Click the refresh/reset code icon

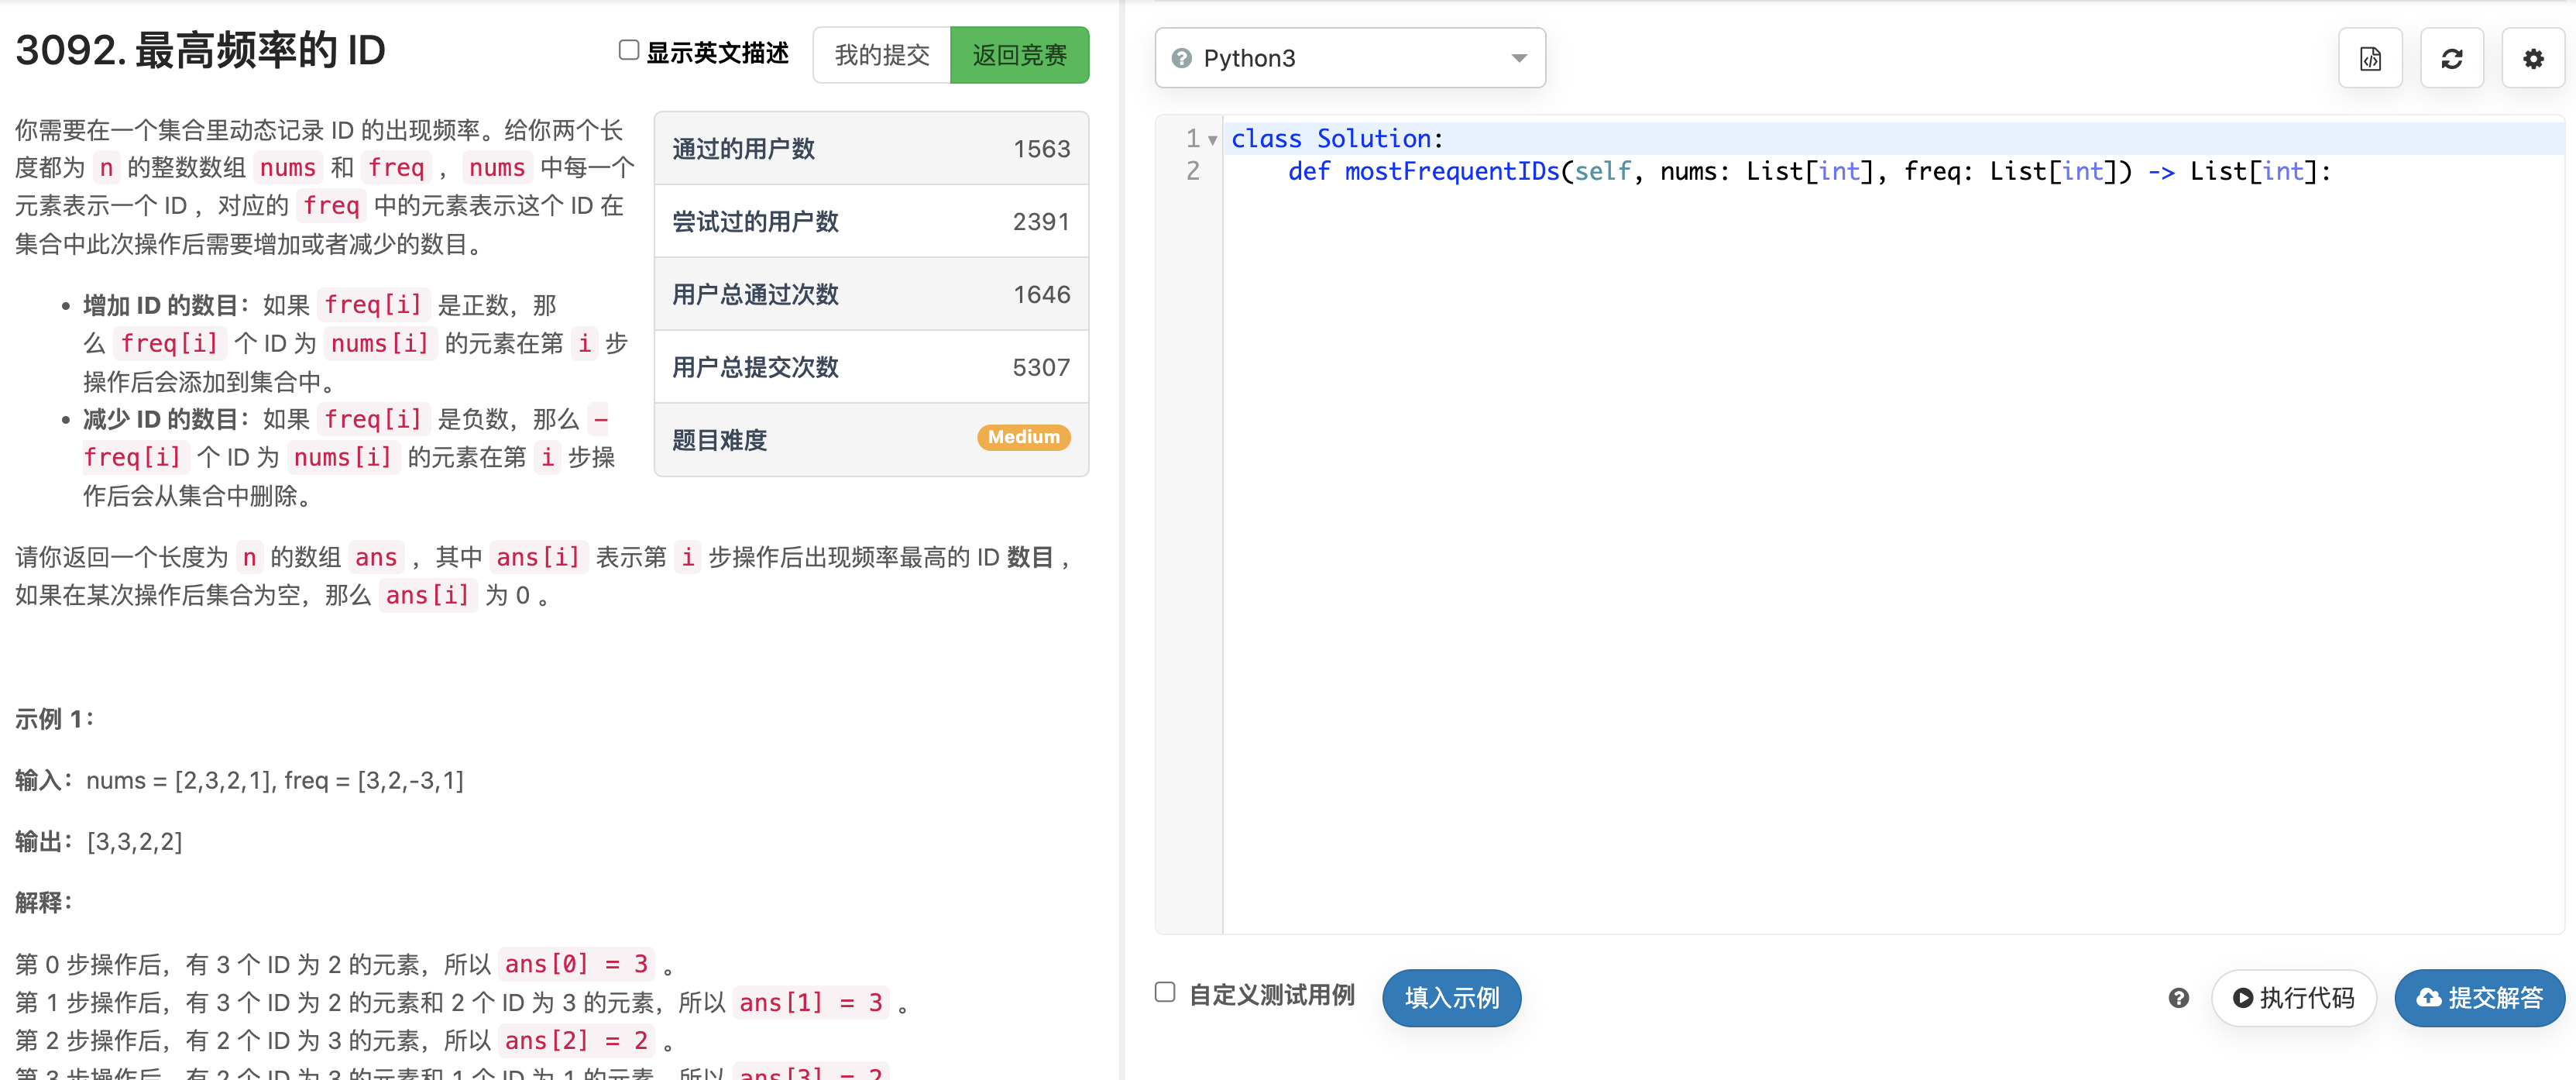(x=2451, y=59)
